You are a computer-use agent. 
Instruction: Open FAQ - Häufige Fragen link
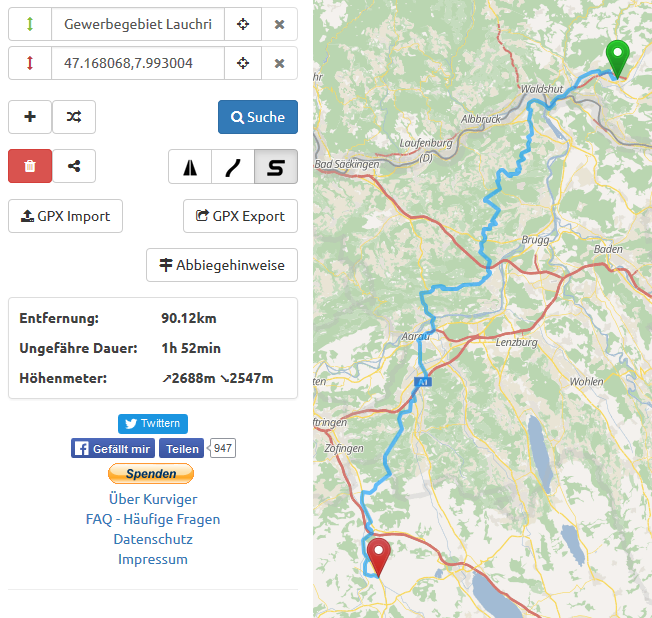coord(153,519)
